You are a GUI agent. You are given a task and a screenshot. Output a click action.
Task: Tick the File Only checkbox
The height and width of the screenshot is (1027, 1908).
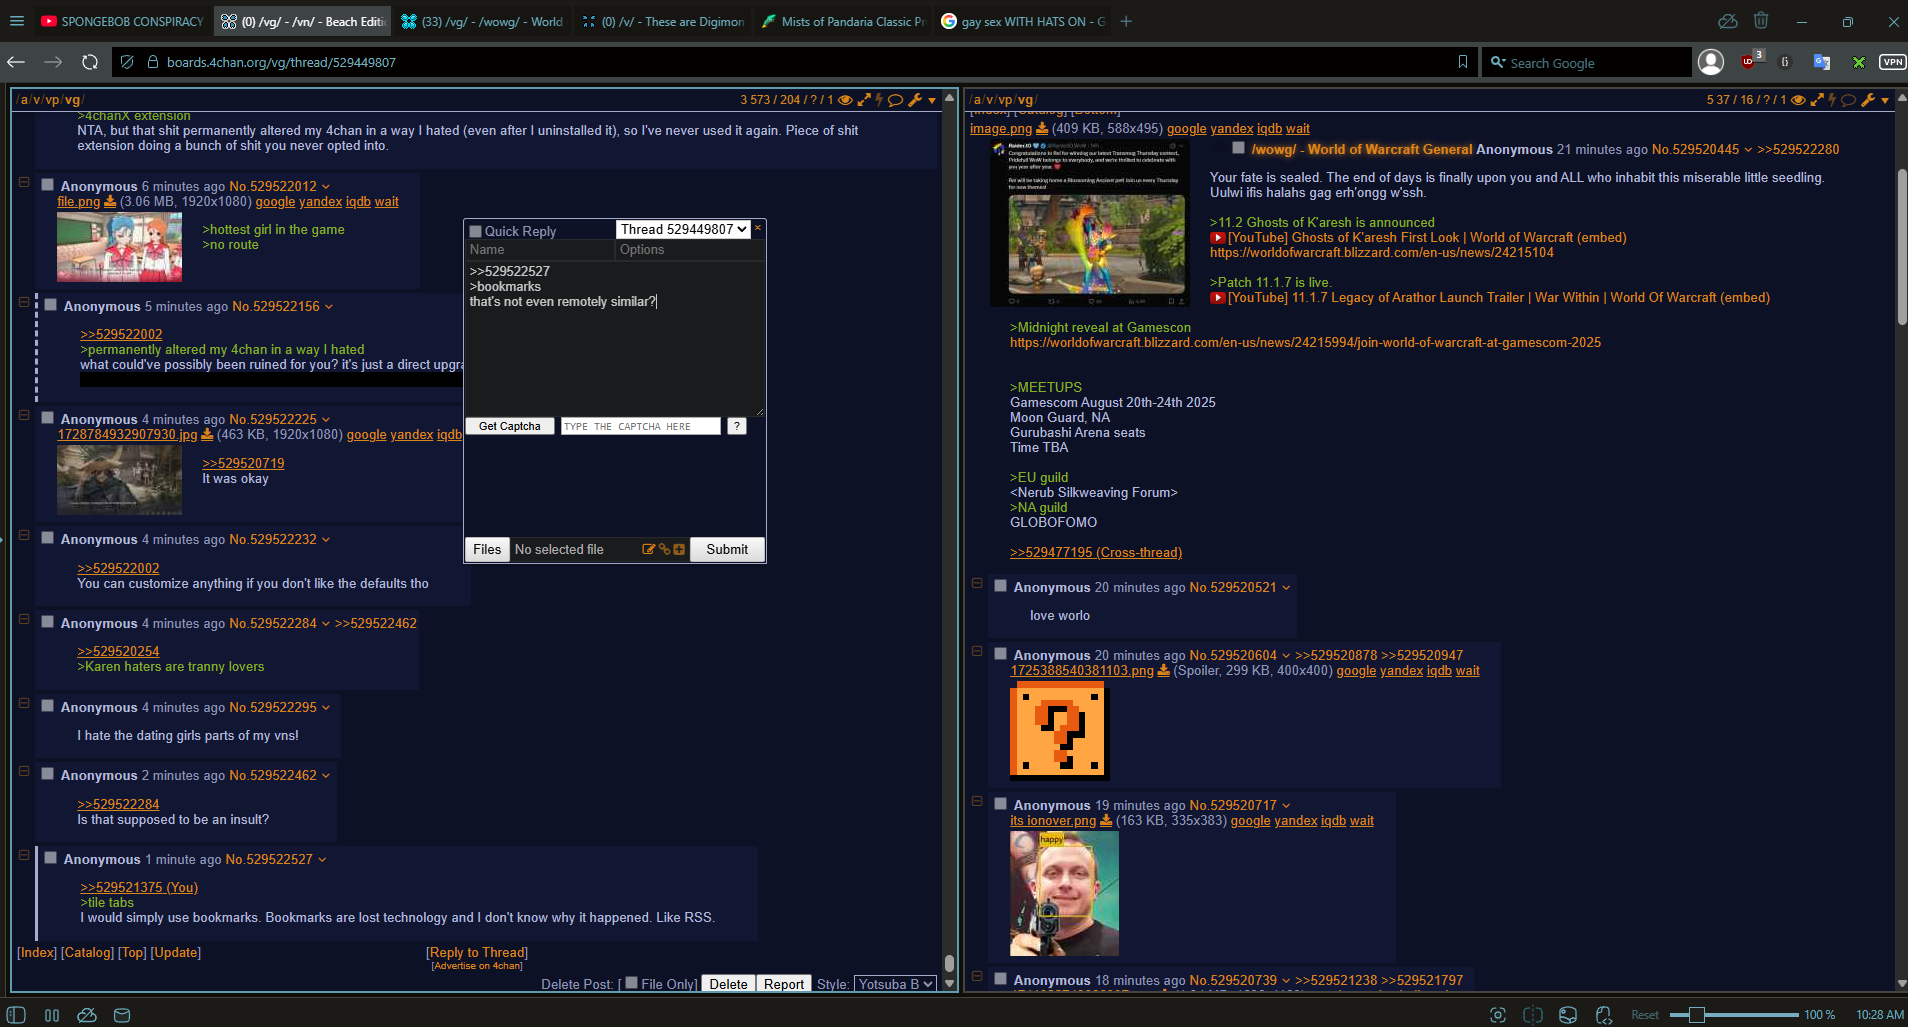coord(631,982)
